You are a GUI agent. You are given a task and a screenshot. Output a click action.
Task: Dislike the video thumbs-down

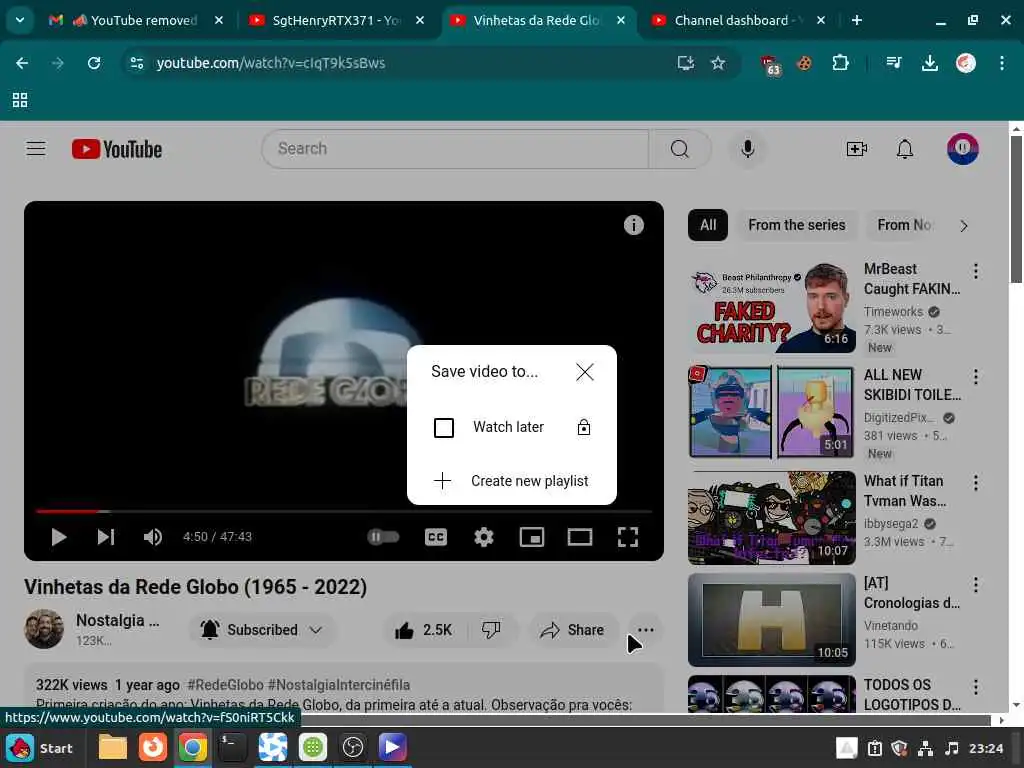point(491,630)
